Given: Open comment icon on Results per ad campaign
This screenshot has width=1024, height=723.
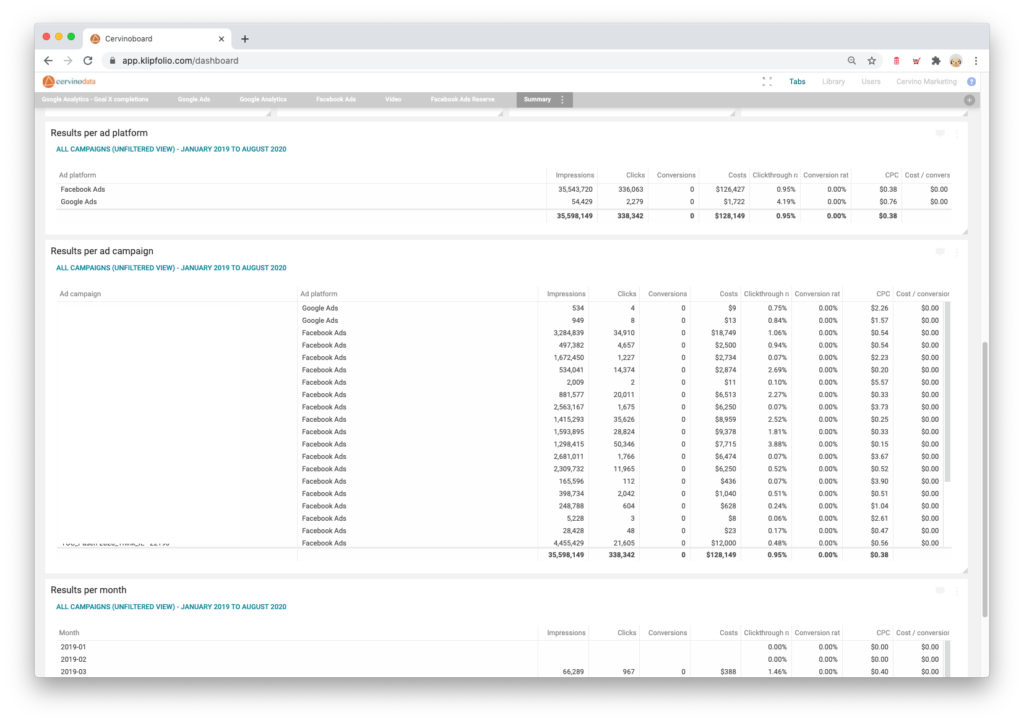Looking at the screenshot, I should [x=940, y=252].
